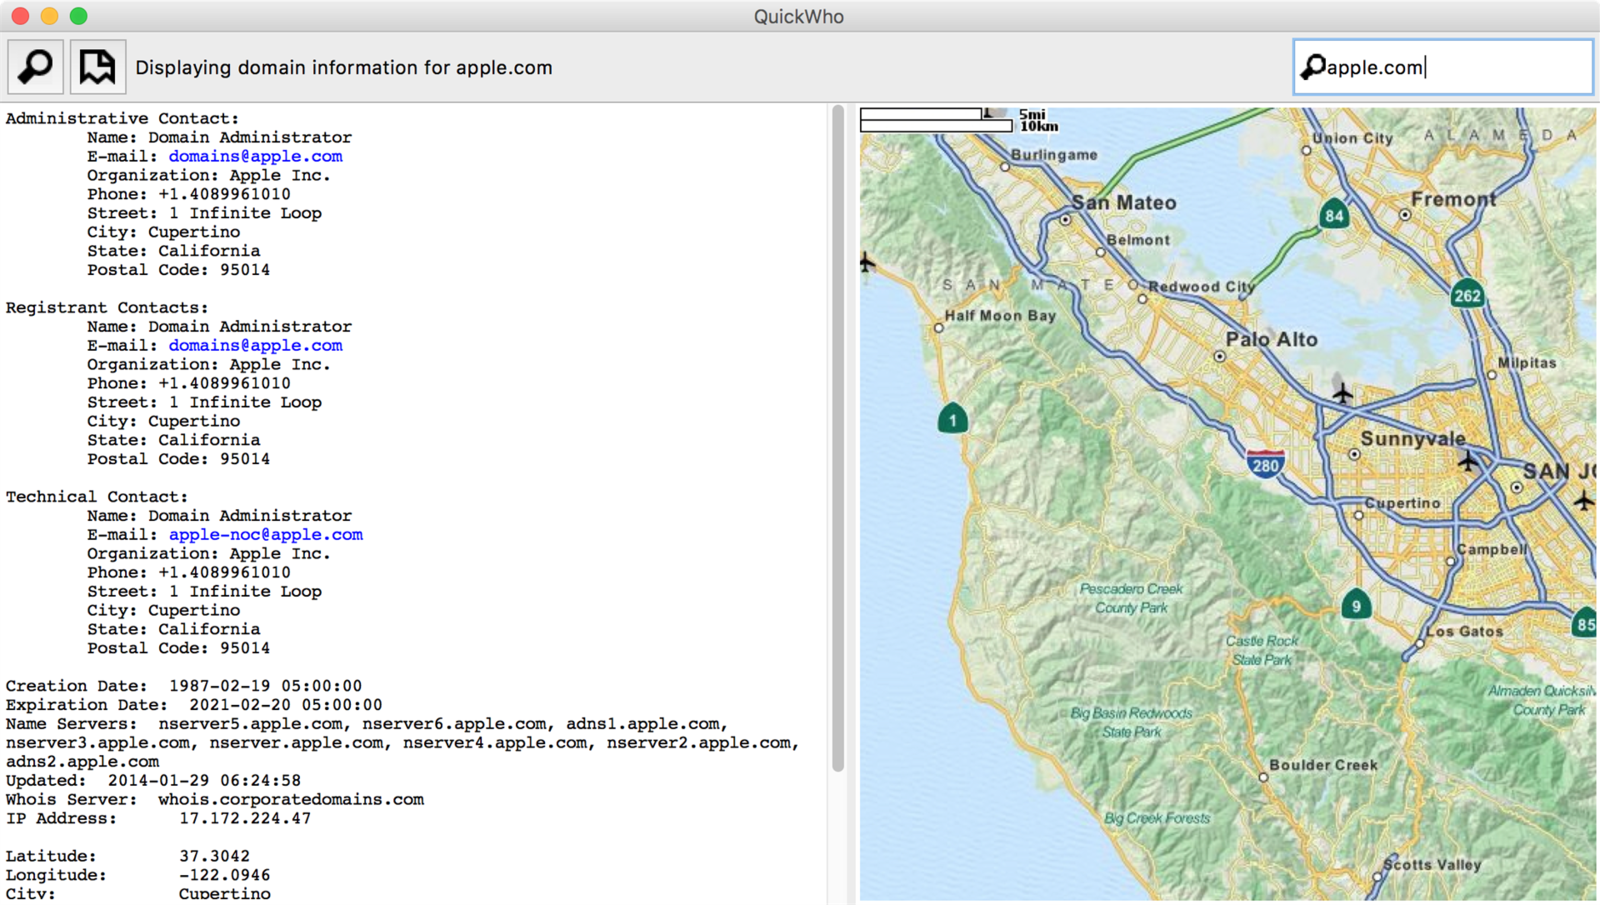Click the Redwood City map label

pyautogui.click(x=1201, y=286)
